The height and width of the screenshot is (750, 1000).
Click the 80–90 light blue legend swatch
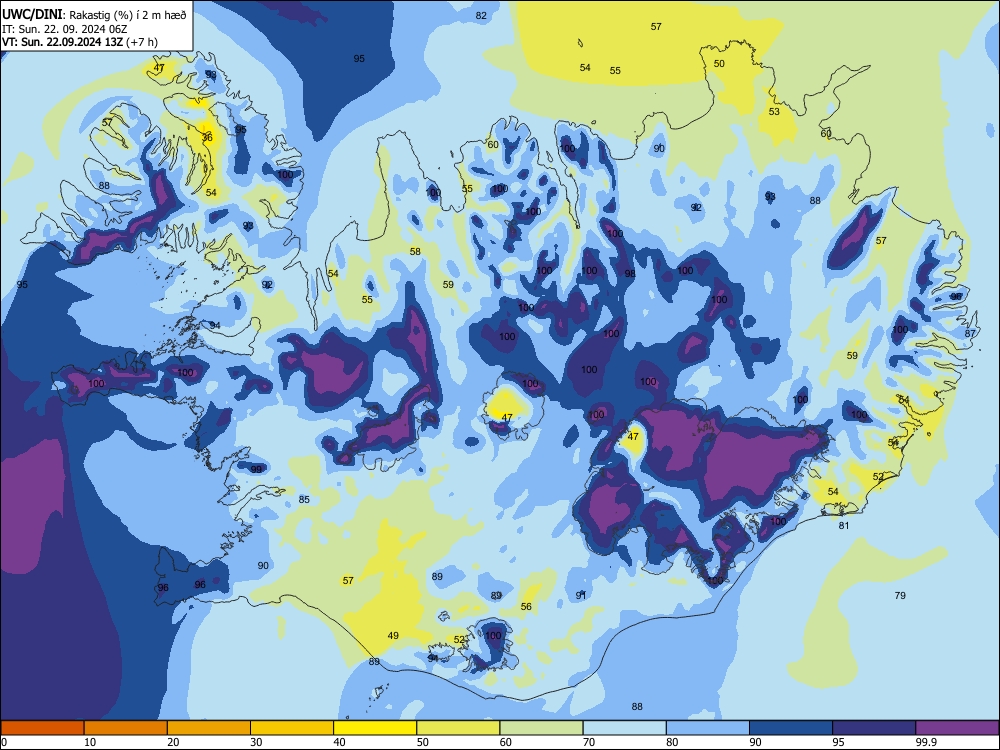(x=707, y=728)
